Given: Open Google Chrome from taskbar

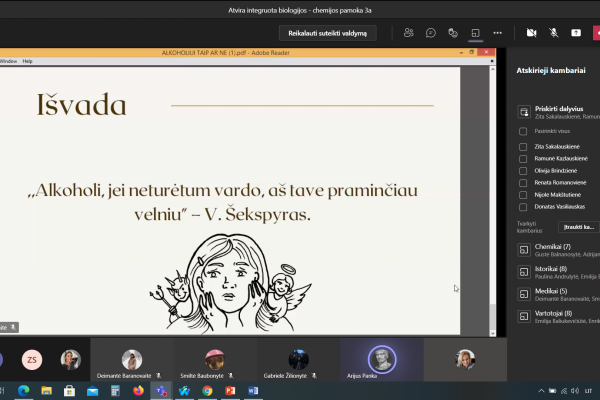Looking at the screenshot, I should tap(207, 391).
